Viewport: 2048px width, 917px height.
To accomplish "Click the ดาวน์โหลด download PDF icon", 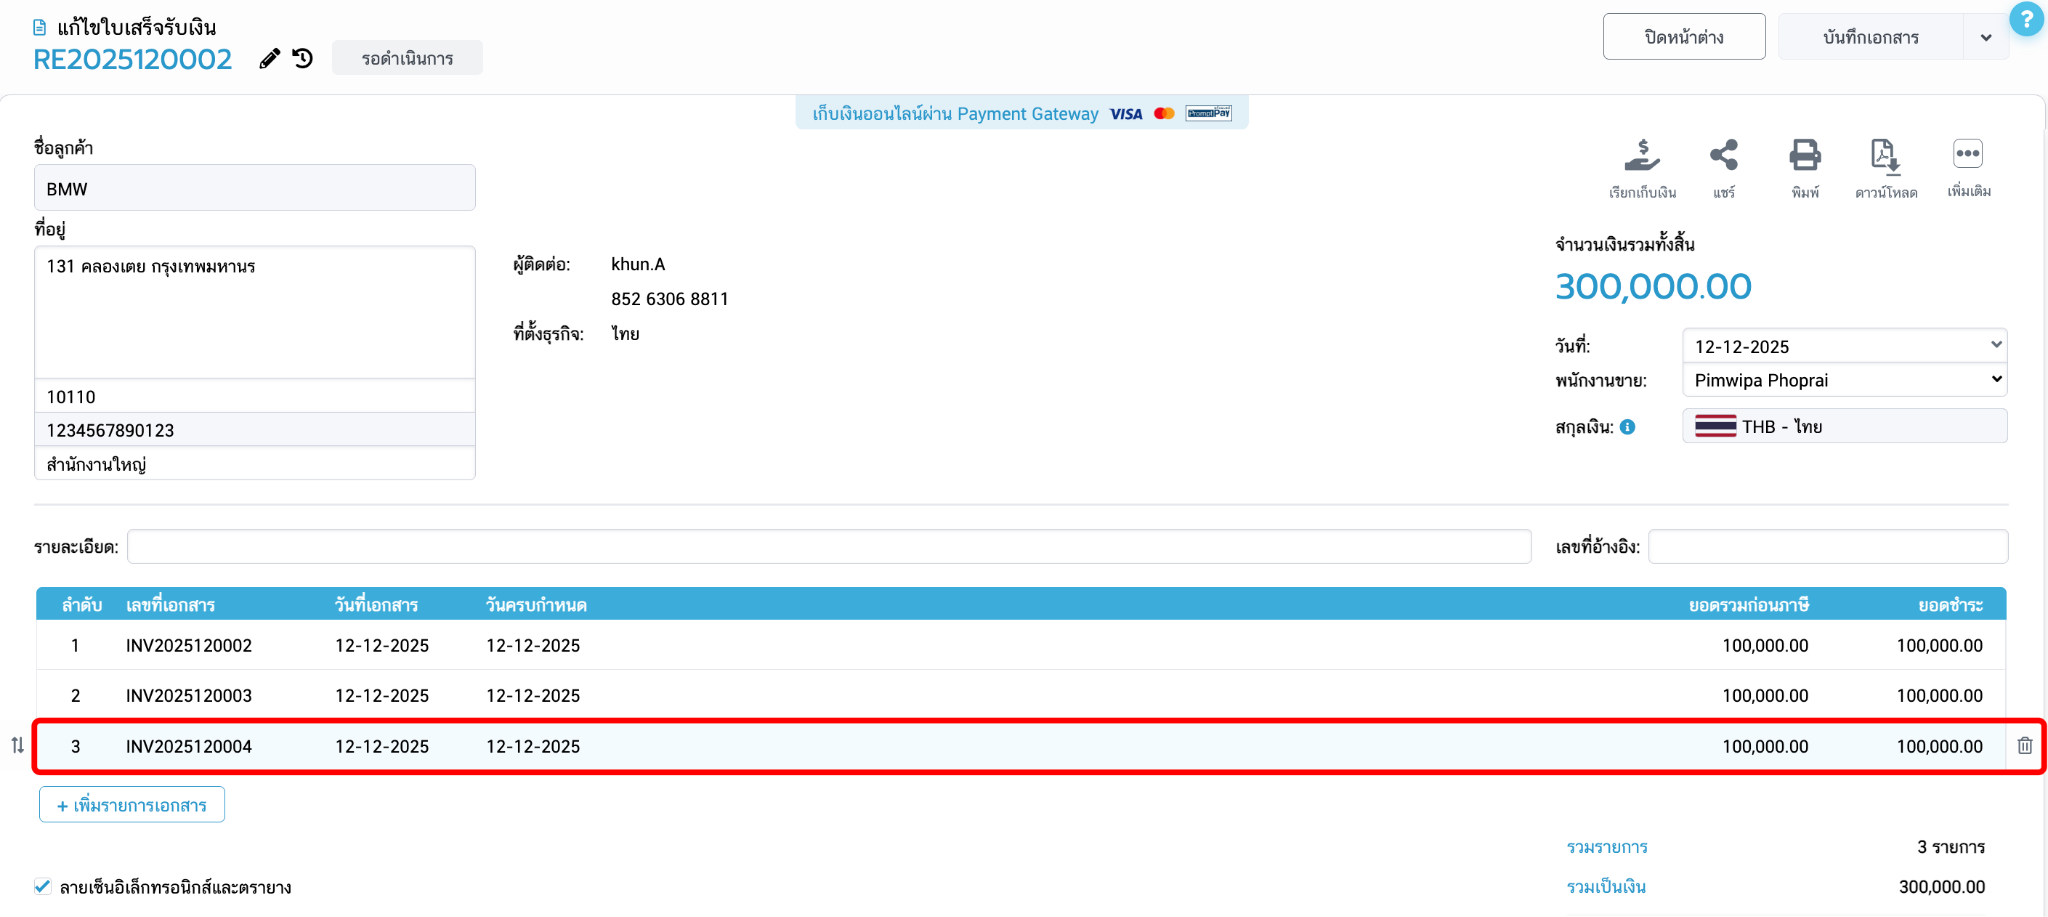I will (x=1885, y=156).
